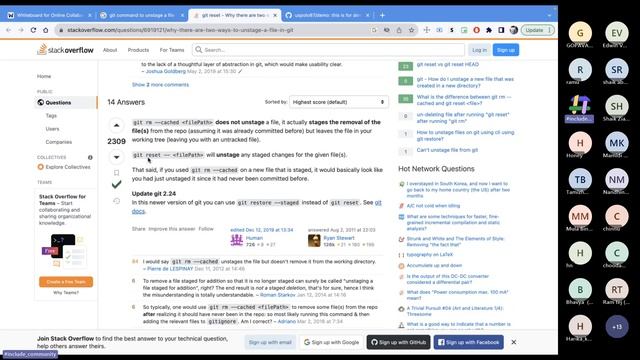This screenshot has height=360, width=640.
Task: Open the Why Teams? link
Action: pos(66,293)
